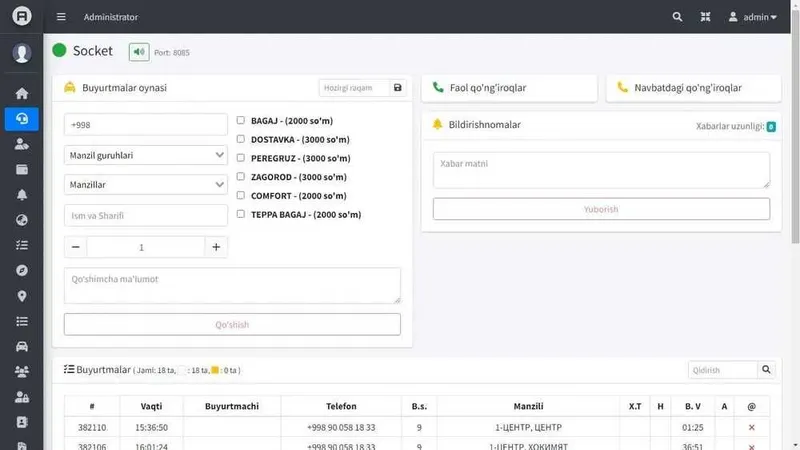The height and width of the screenshot is (450, 800).
Task: Click the Buyurtmachi column header
Action: click(x=232, y=406)
